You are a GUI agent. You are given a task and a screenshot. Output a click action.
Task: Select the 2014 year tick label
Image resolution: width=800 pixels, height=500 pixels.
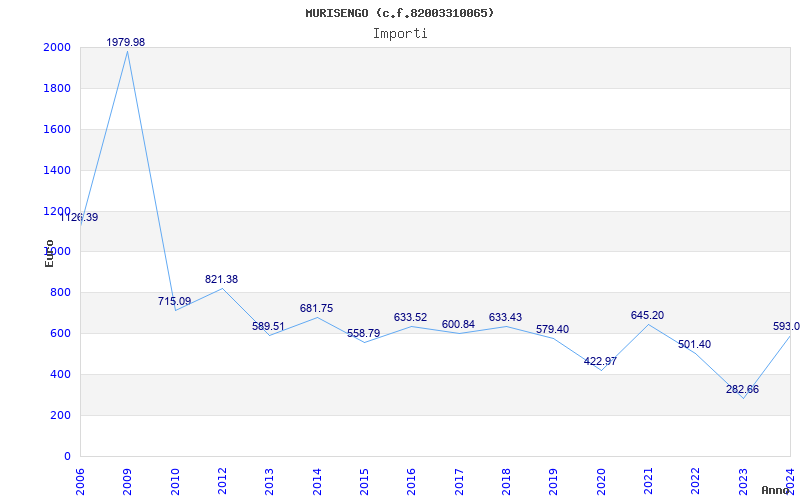tap(317, 481)
